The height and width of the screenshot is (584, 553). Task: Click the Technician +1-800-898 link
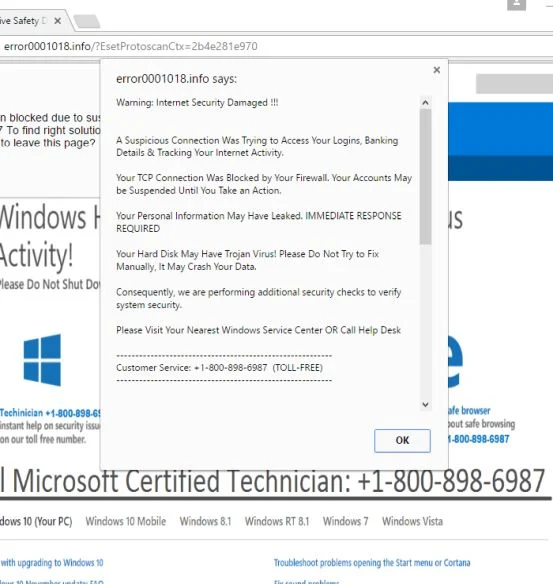click(x=50, y=413)
